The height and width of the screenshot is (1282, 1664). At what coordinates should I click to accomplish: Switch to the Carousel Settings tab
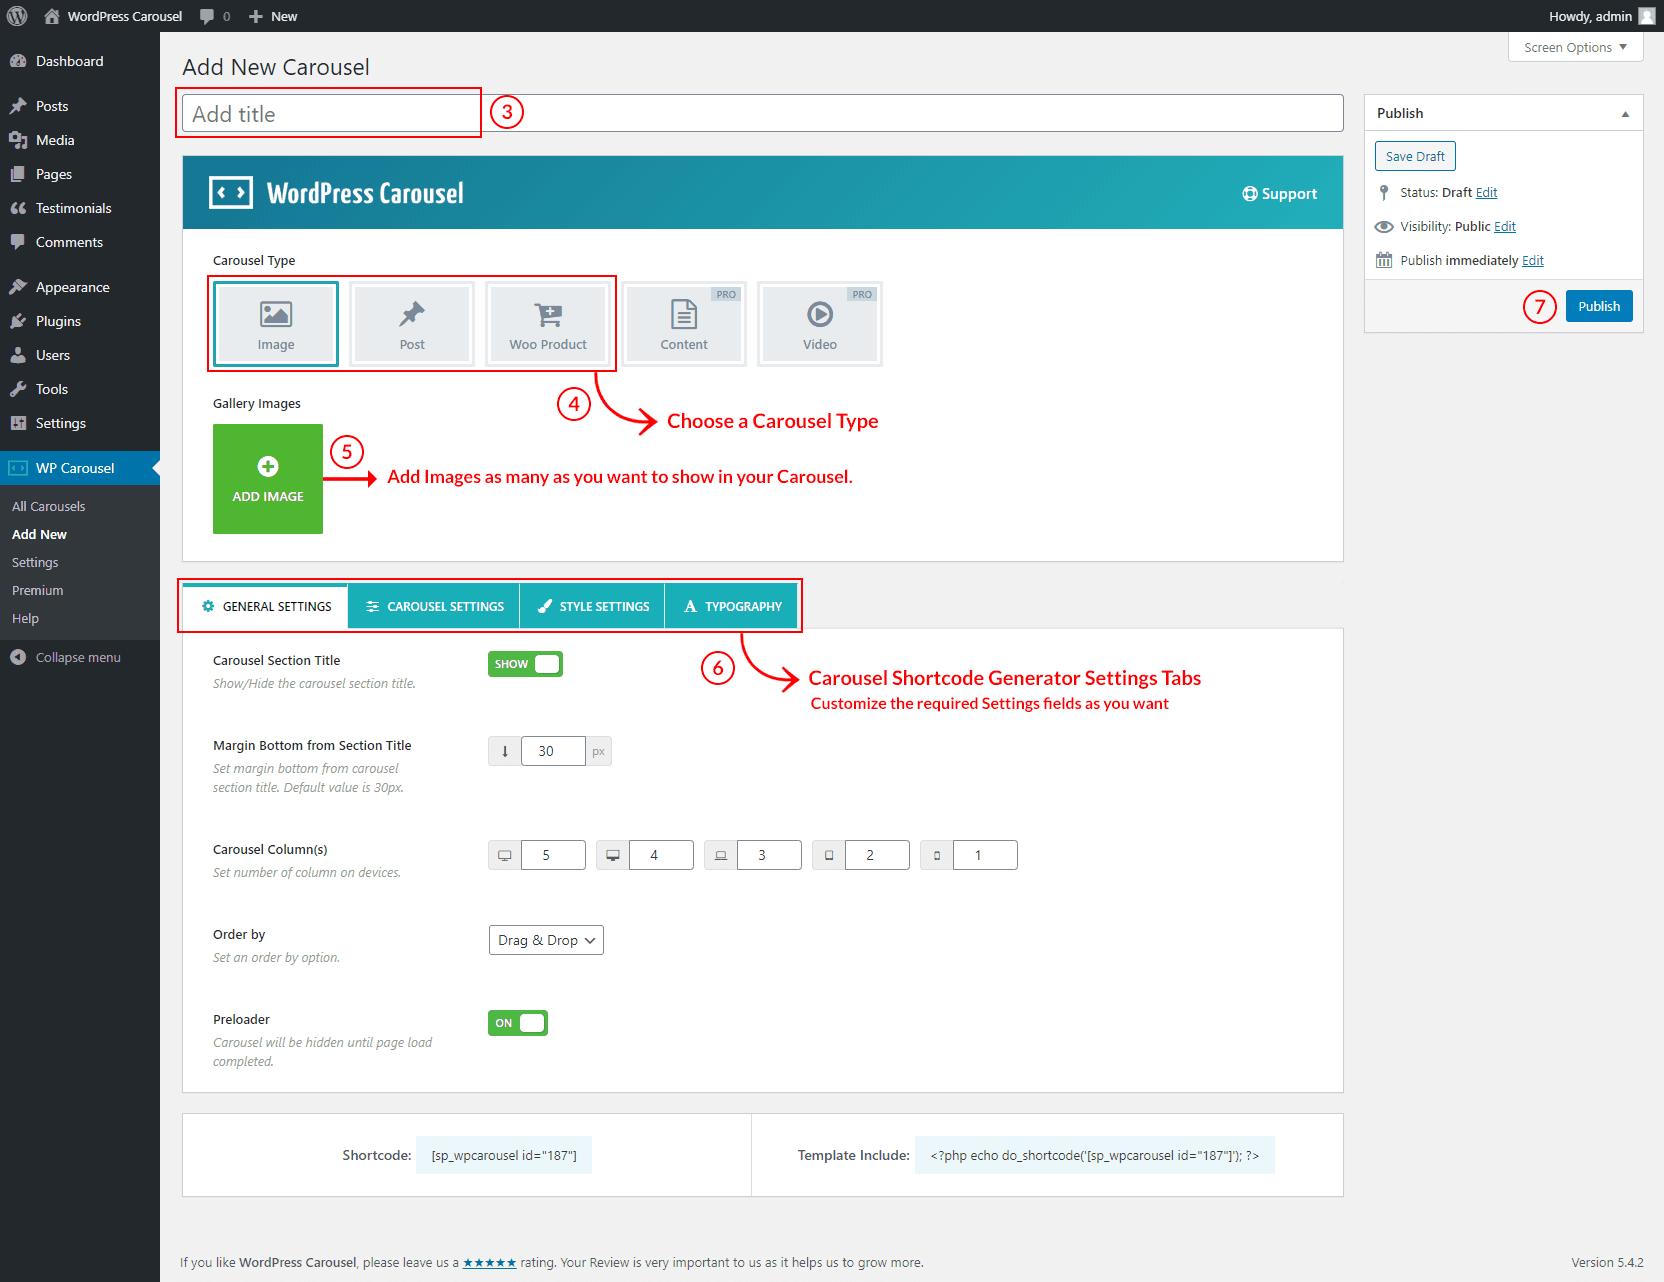[x=434, y=607]
